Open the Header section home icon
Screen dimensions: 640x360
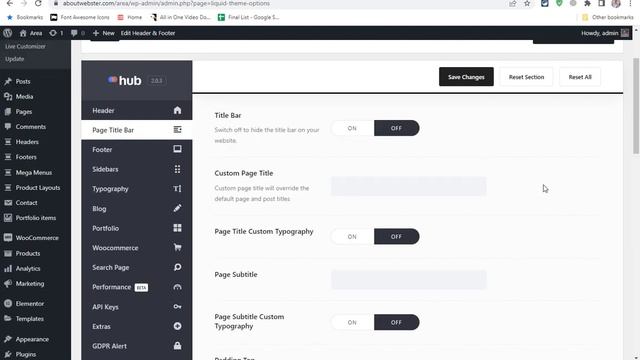coord(177,110)
